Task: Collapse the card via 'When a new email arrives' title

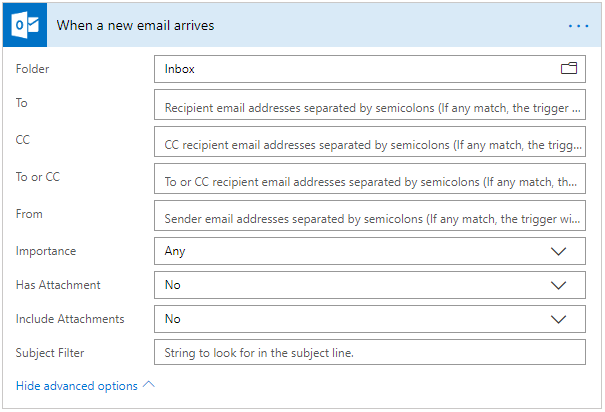Action: [135, 25]
